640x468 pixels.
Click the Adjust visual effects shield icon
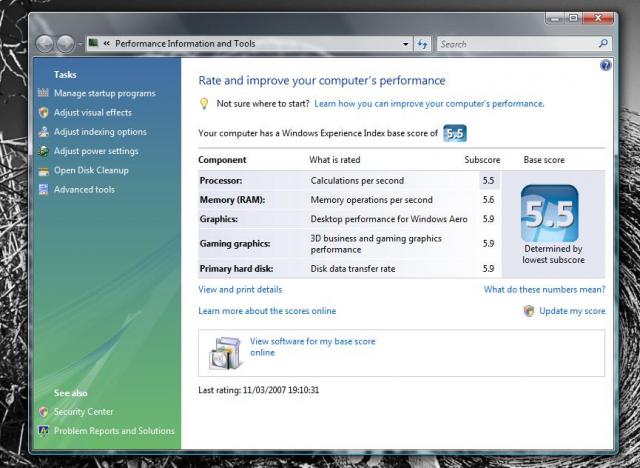point(43,112)
